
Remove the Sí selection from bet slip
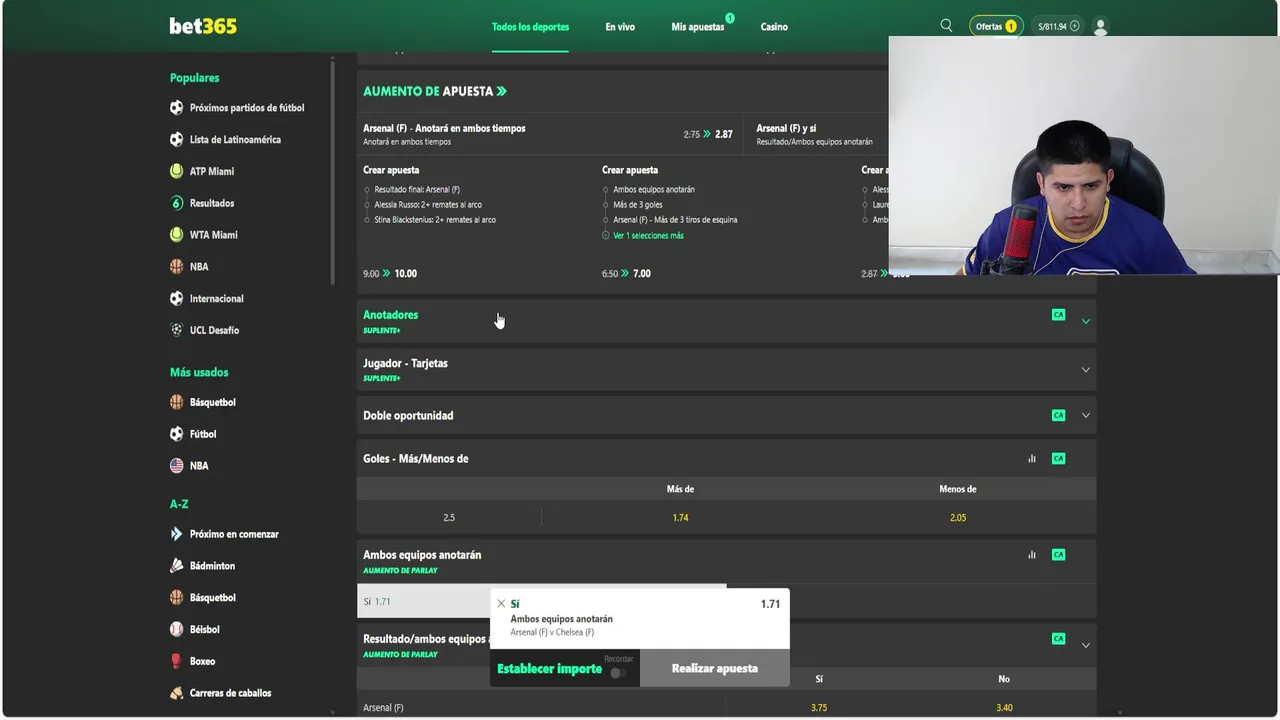[501, 604]
